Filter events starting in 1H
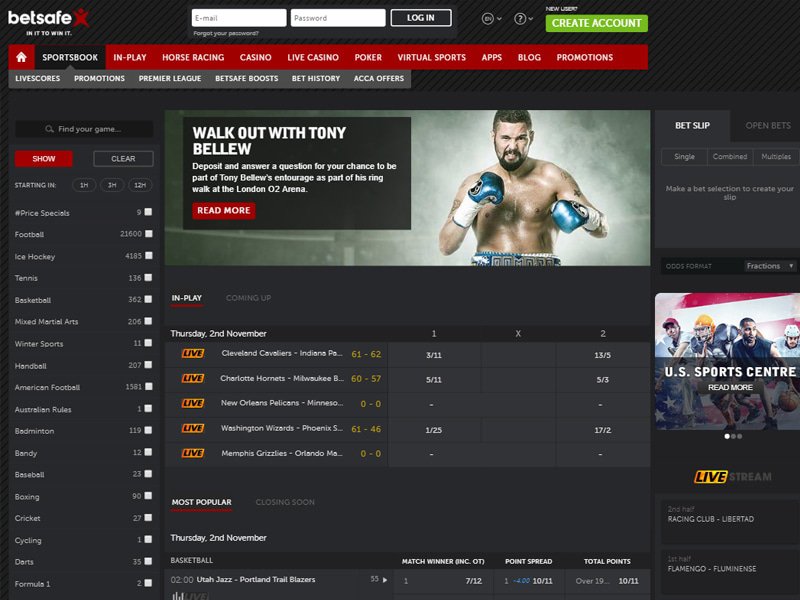 84,185
